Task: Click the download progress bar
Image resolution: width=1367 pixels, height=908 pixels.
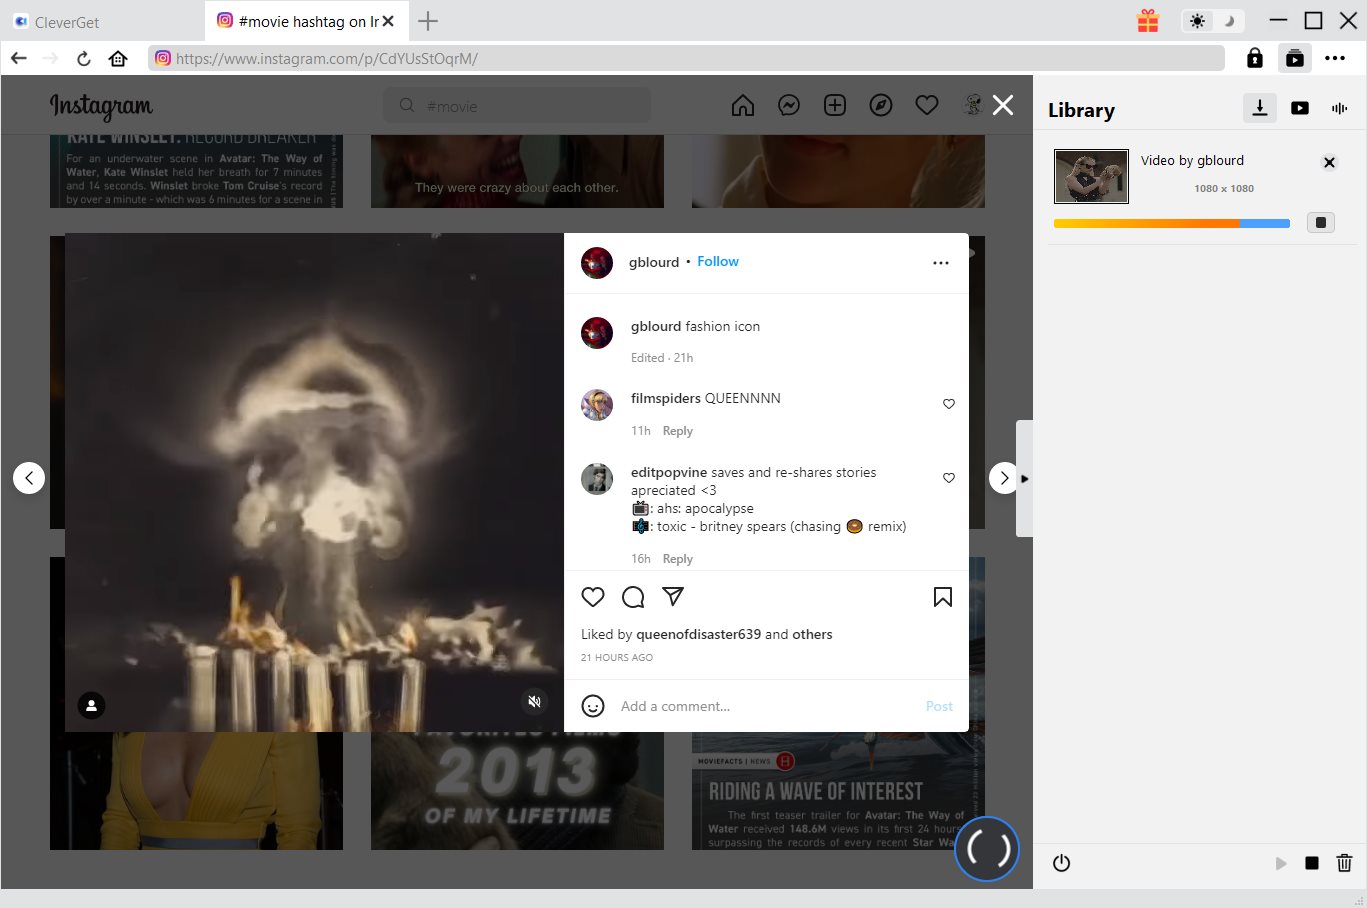Action: click(x=1171, y=224)
